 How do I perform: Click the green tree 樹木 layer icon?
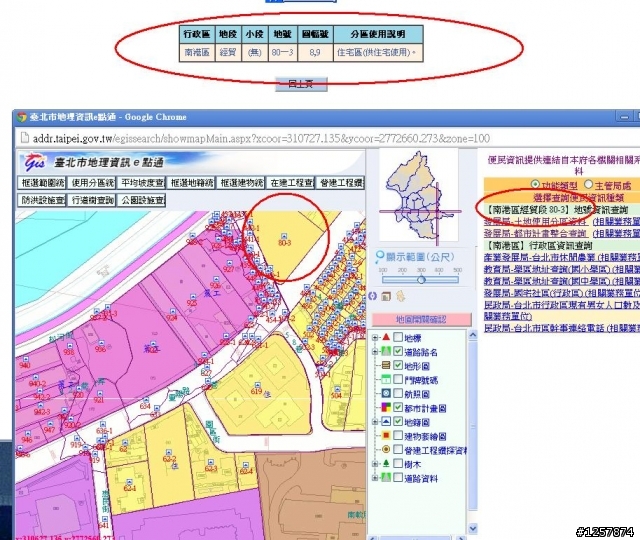coord(386,464)
